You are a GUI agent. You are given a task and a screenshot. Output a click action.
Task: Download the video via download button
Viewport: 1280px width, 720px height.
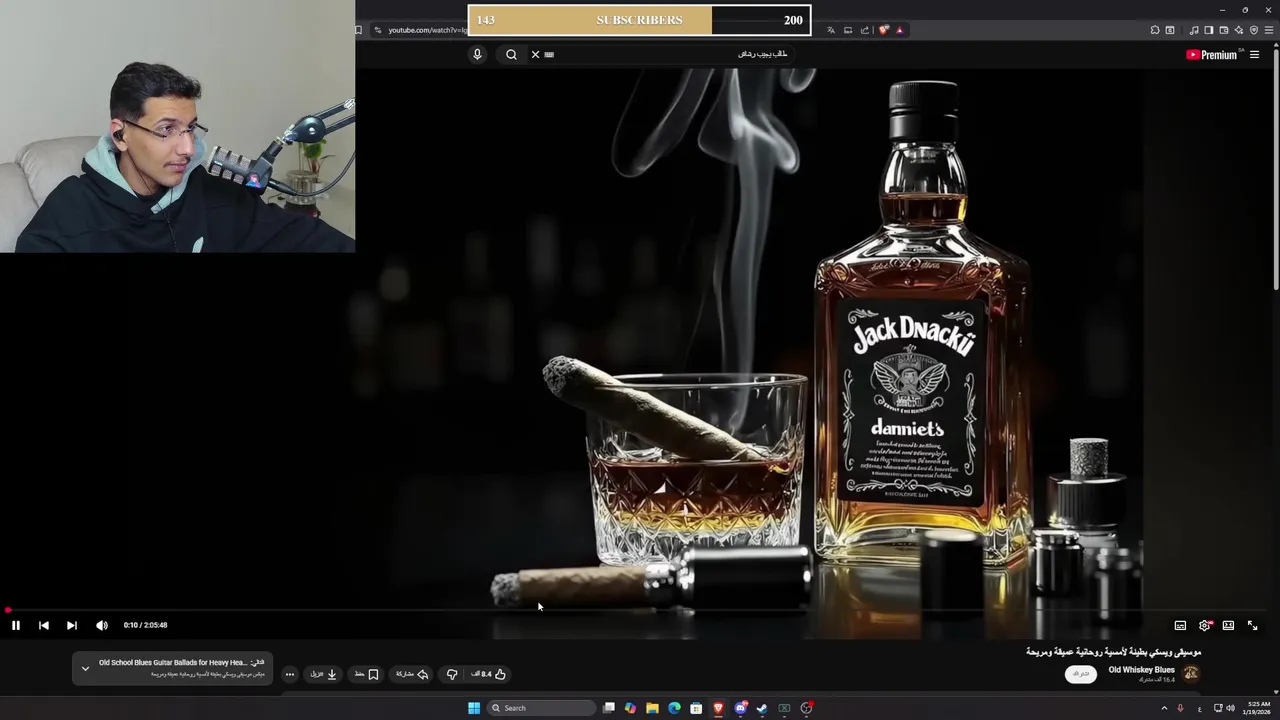point(323,674)
